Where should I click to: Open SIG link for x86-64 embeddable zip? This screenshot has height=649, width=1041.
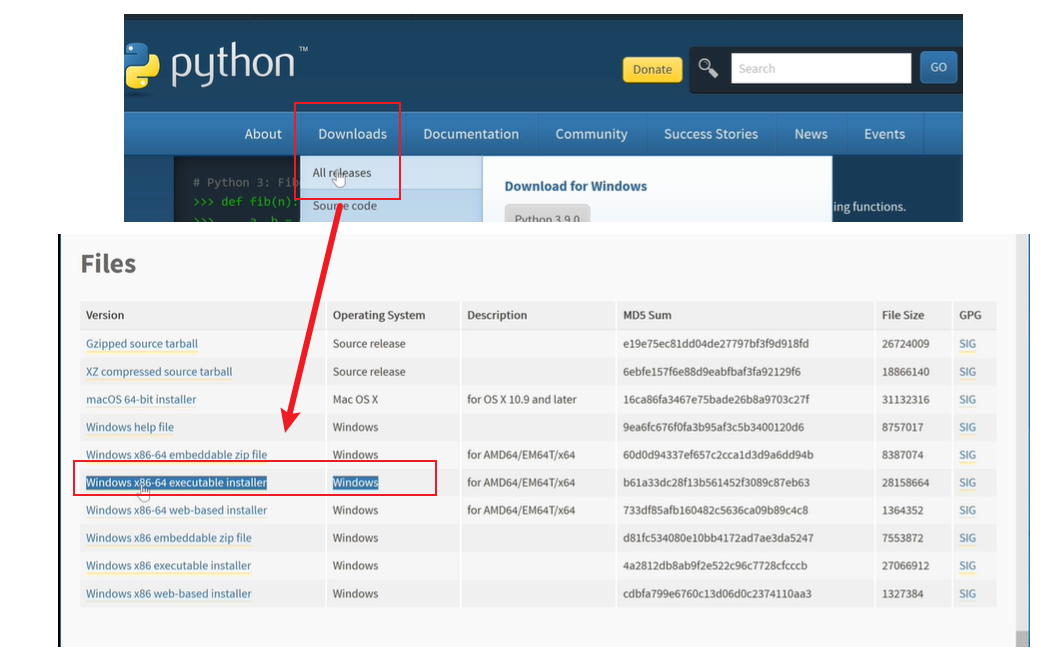tap(967, 455)
